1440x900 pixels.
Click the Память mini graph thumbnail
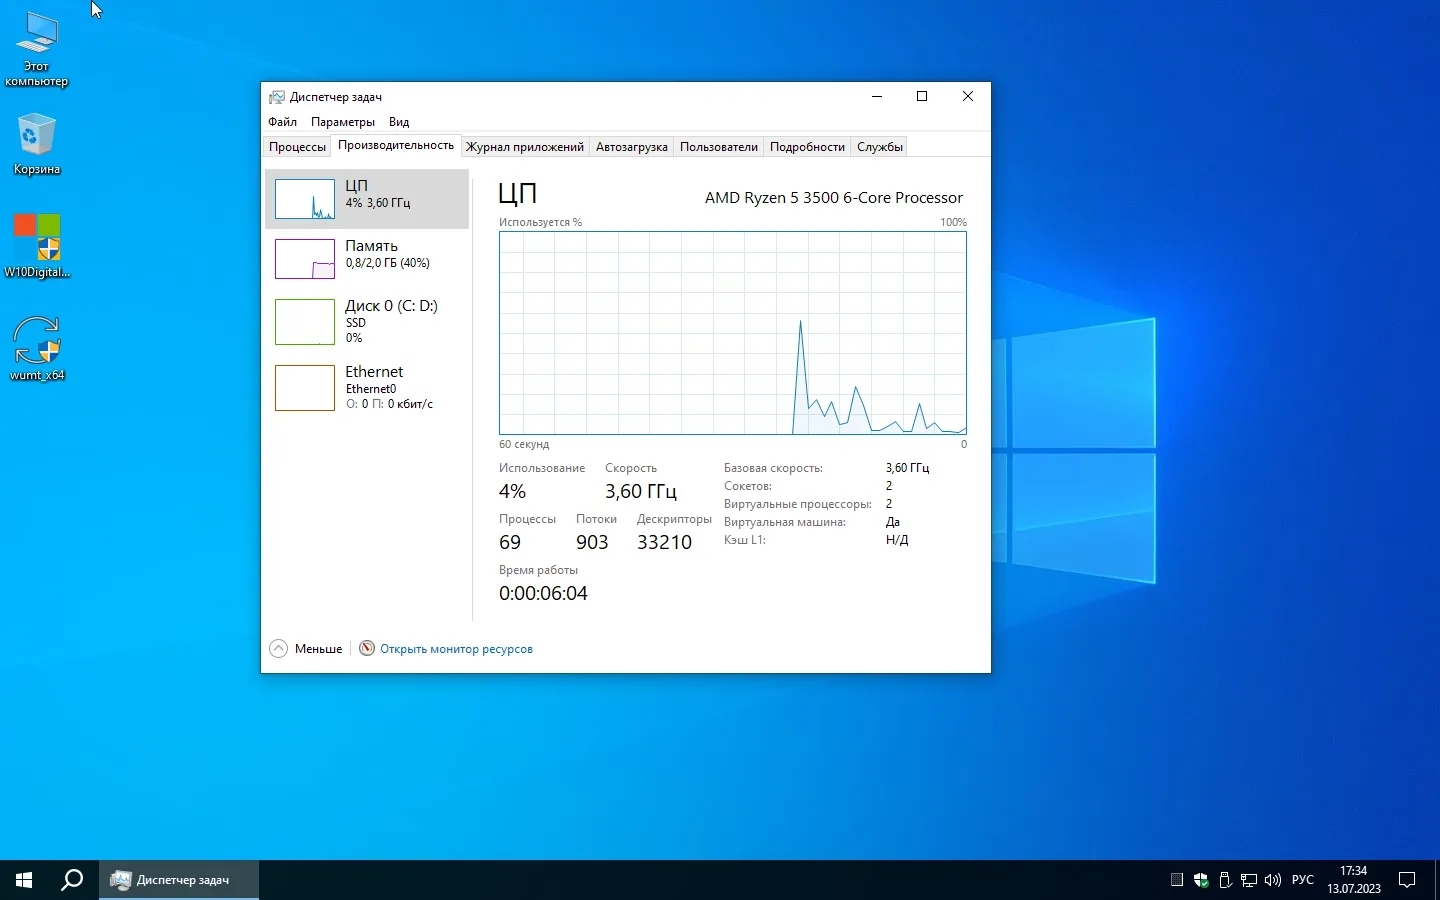305,259
